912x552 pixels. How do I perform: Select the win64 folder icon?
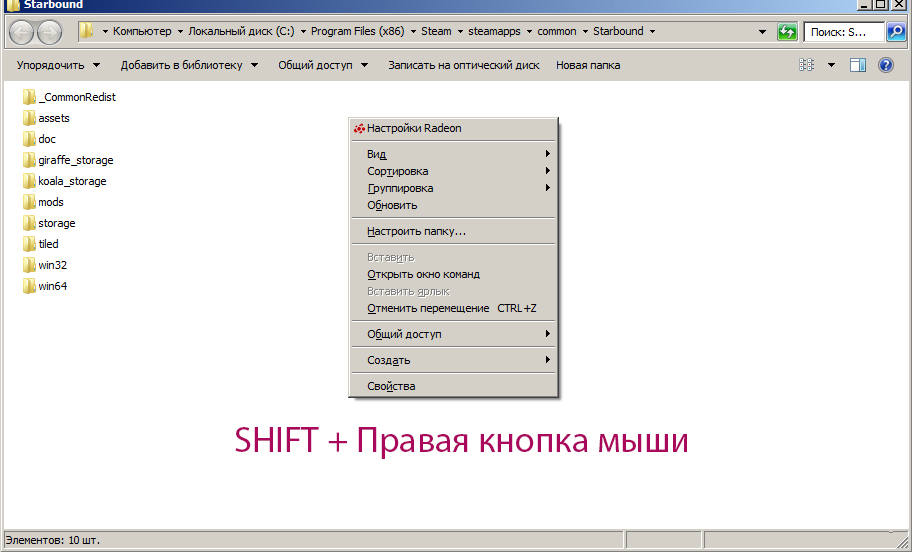29,286
